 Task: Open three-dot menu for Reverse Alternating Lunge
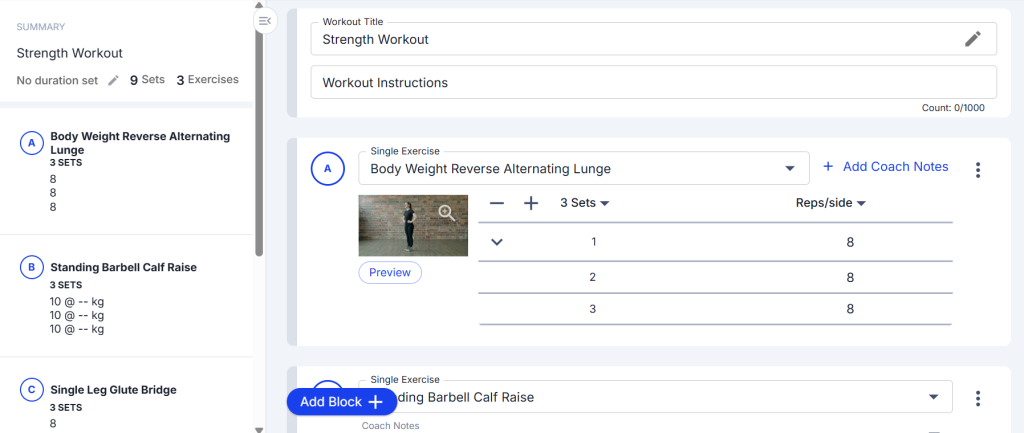[978, 170]
